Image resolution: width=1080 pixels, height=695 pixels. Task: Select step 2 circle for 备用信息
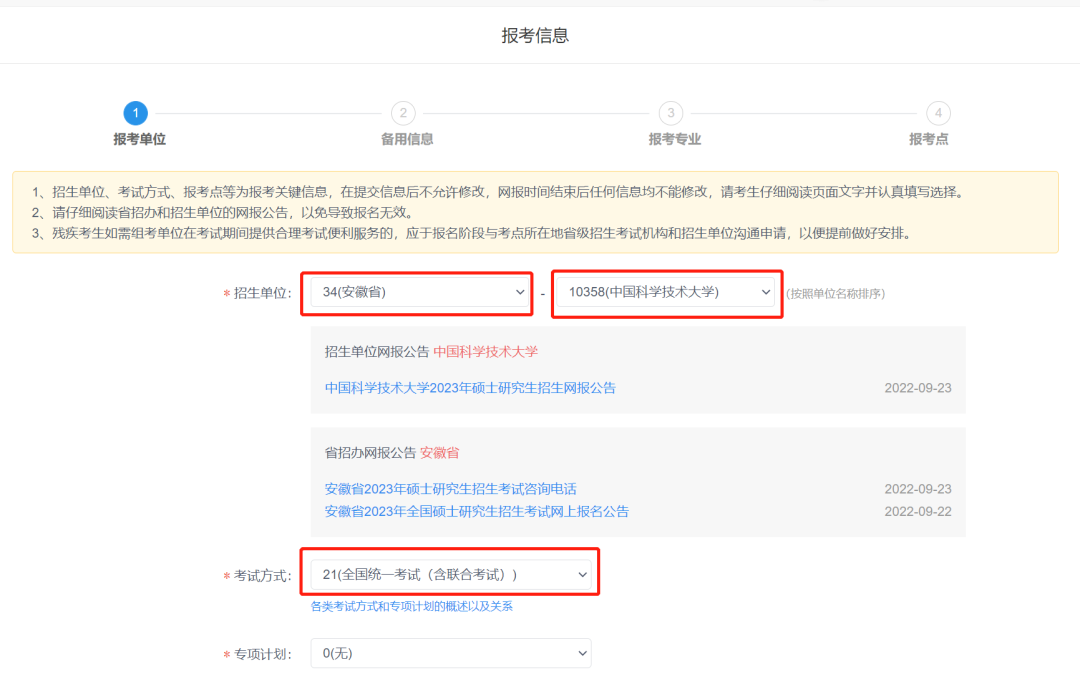click(x=403, y=113)
